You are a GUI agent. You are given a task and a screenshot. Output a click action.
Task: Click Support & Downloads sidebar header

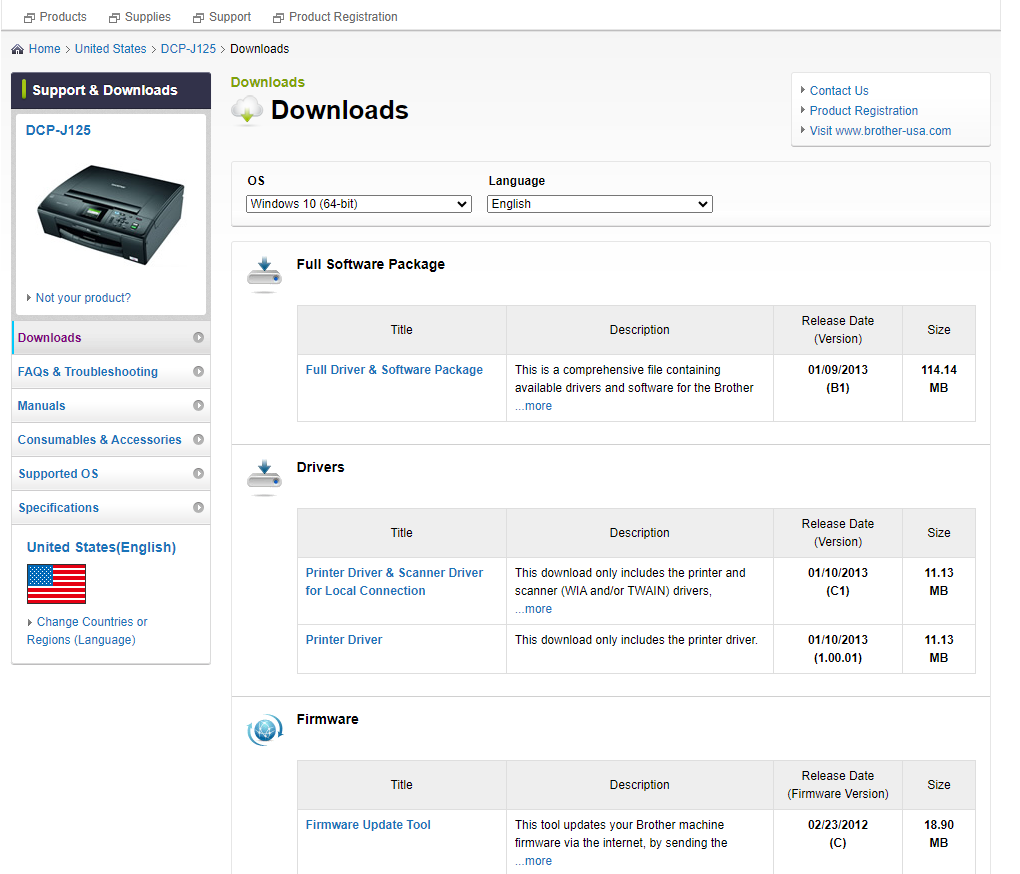coord(111,90)
